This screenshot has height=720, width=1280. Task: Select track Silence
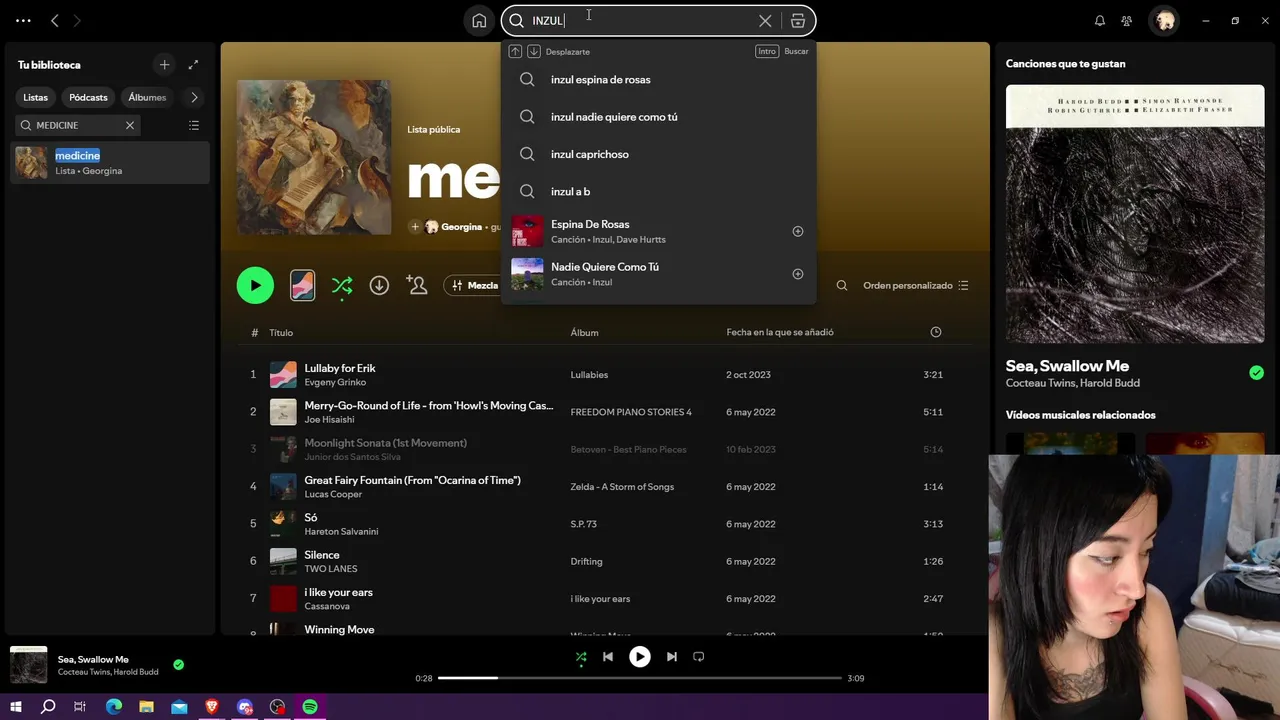[x=322, y=555]
